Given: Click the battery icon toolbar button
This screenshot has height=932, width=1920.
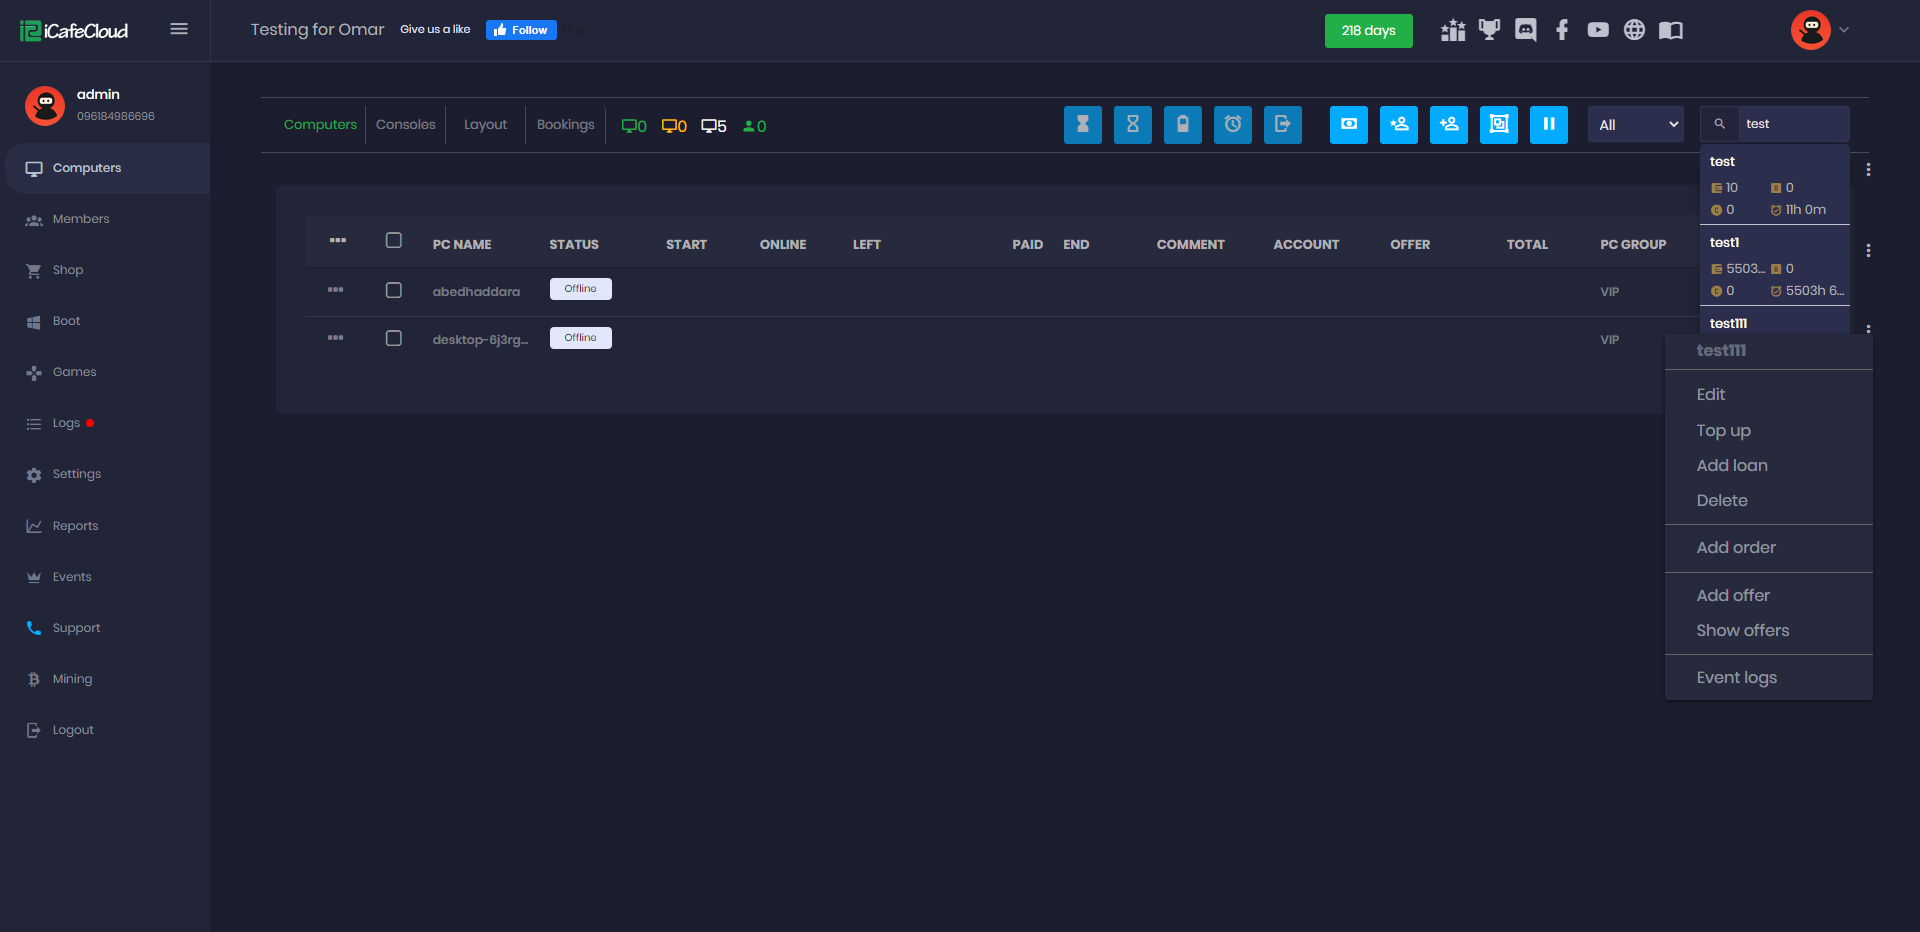Looking at the screenshot, I should (1182, 125).
